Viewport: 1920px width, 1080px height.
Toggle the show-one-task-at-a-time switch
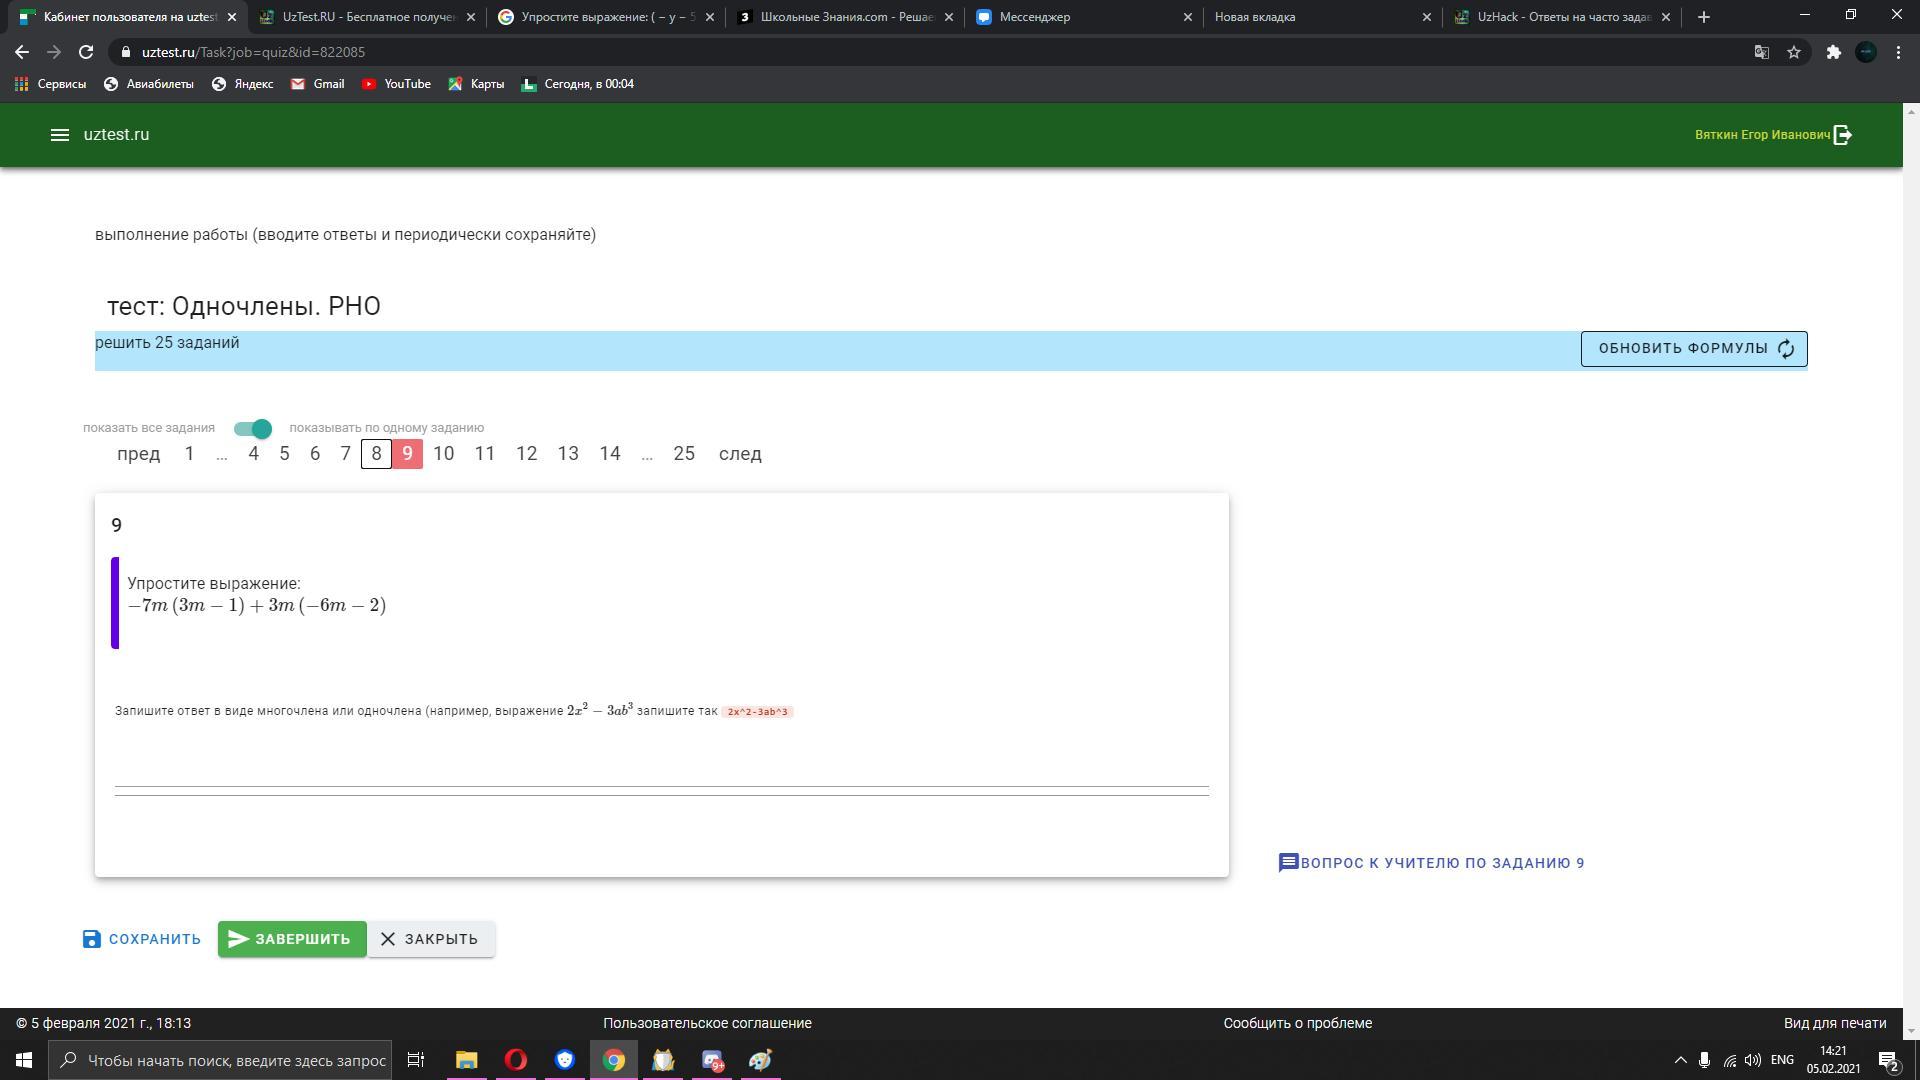253,428
